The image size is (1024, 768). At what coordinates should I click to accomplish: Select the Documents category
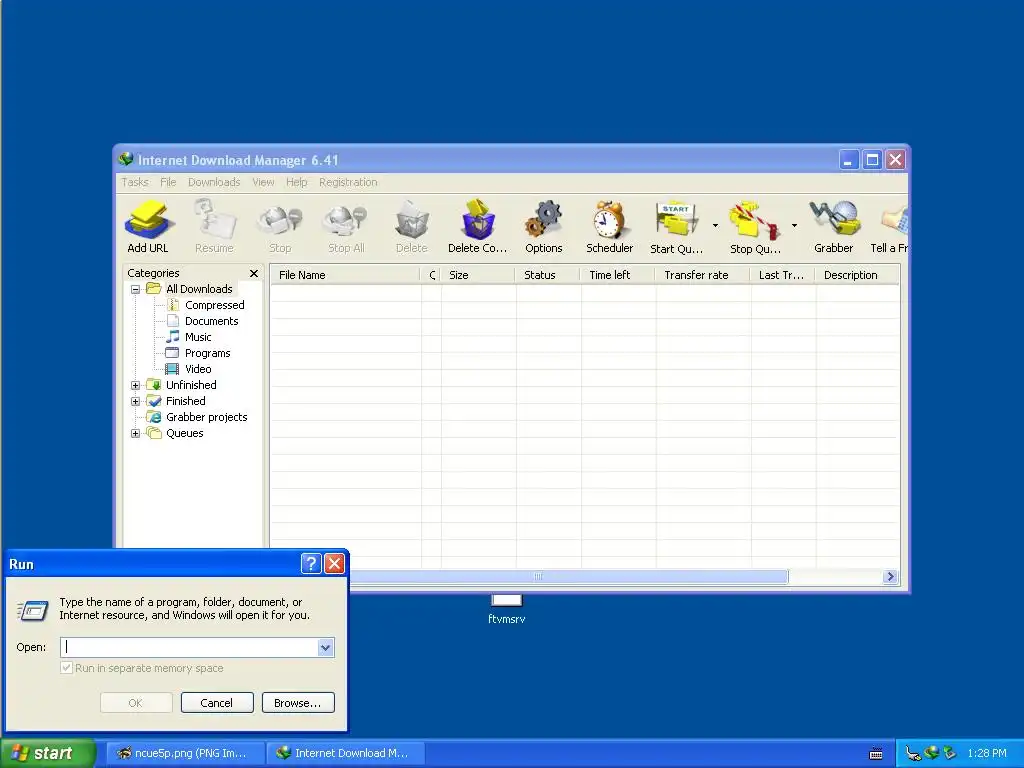tap(211, 321)
